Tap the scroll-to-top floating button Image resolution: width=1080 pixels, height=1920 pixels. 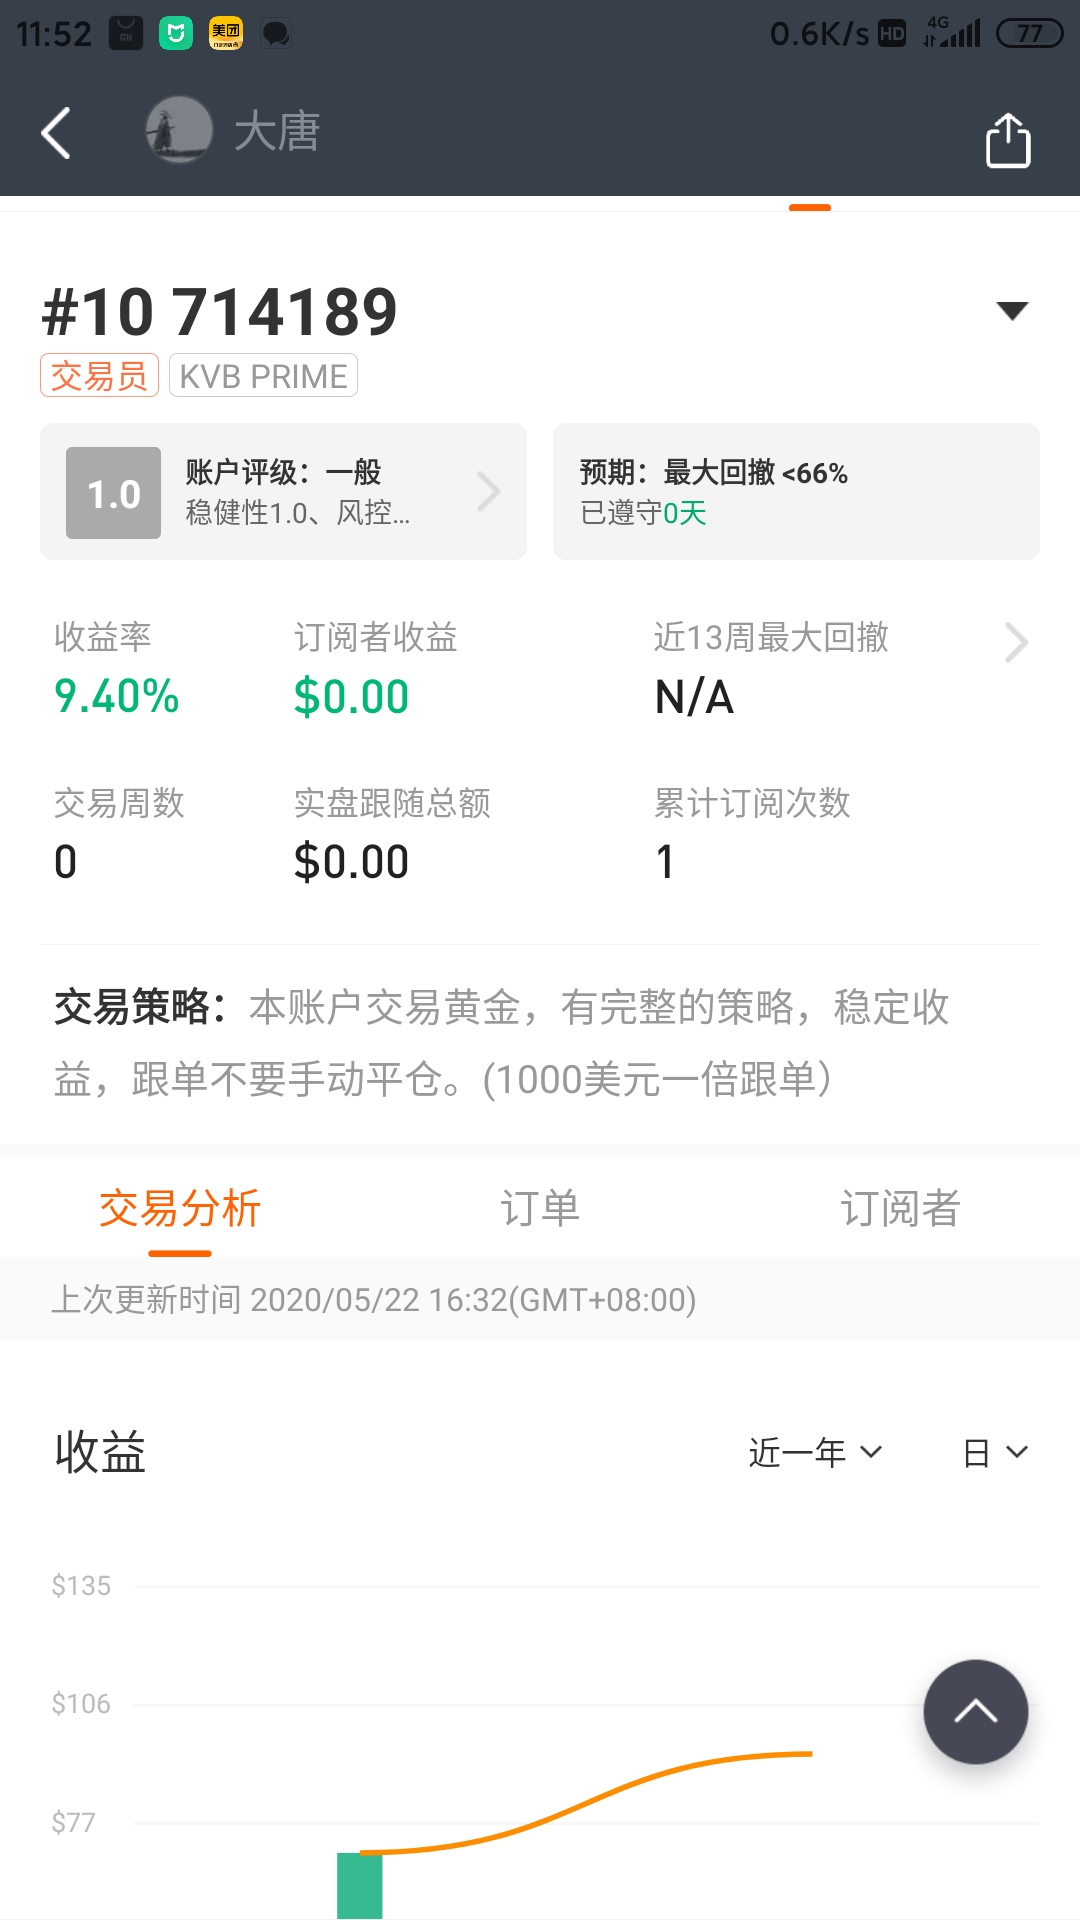[975, 1711]
